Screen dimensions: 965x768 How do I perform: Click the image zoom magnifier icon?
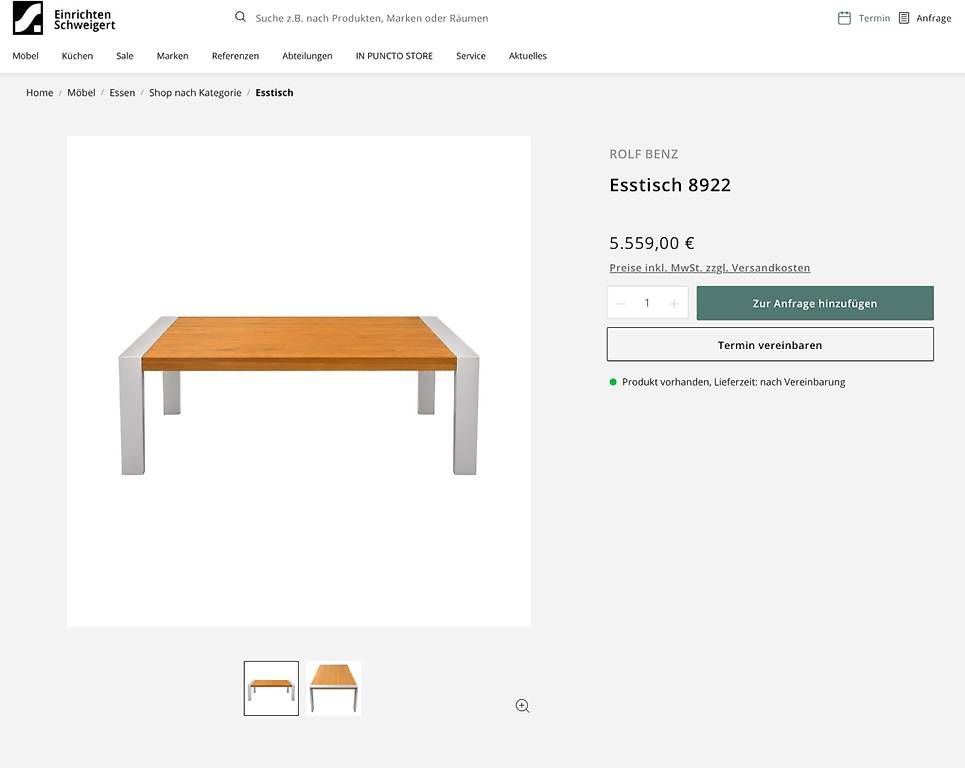(523, 706)
